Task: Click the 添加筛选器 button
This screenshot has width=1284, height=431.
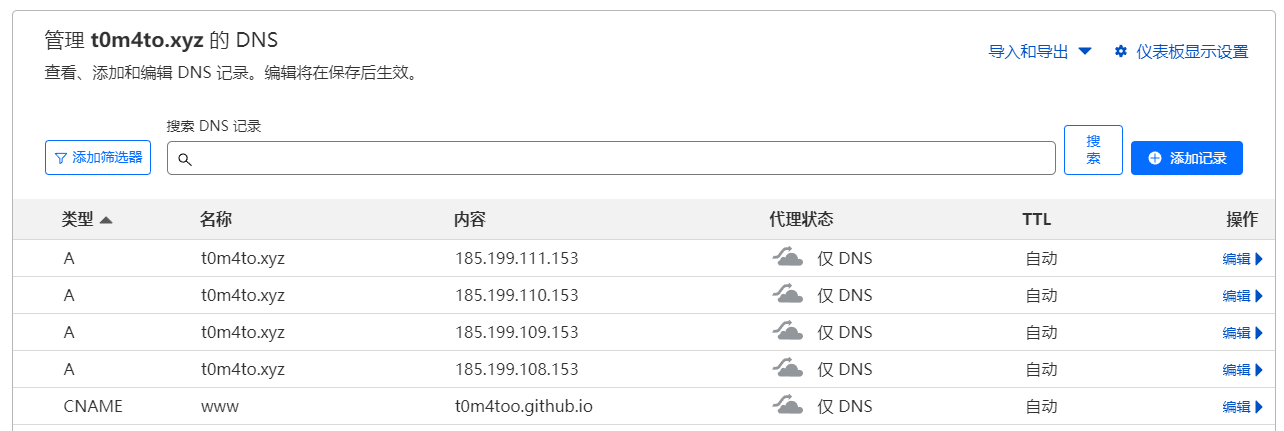Action: (x=98, y=158)
